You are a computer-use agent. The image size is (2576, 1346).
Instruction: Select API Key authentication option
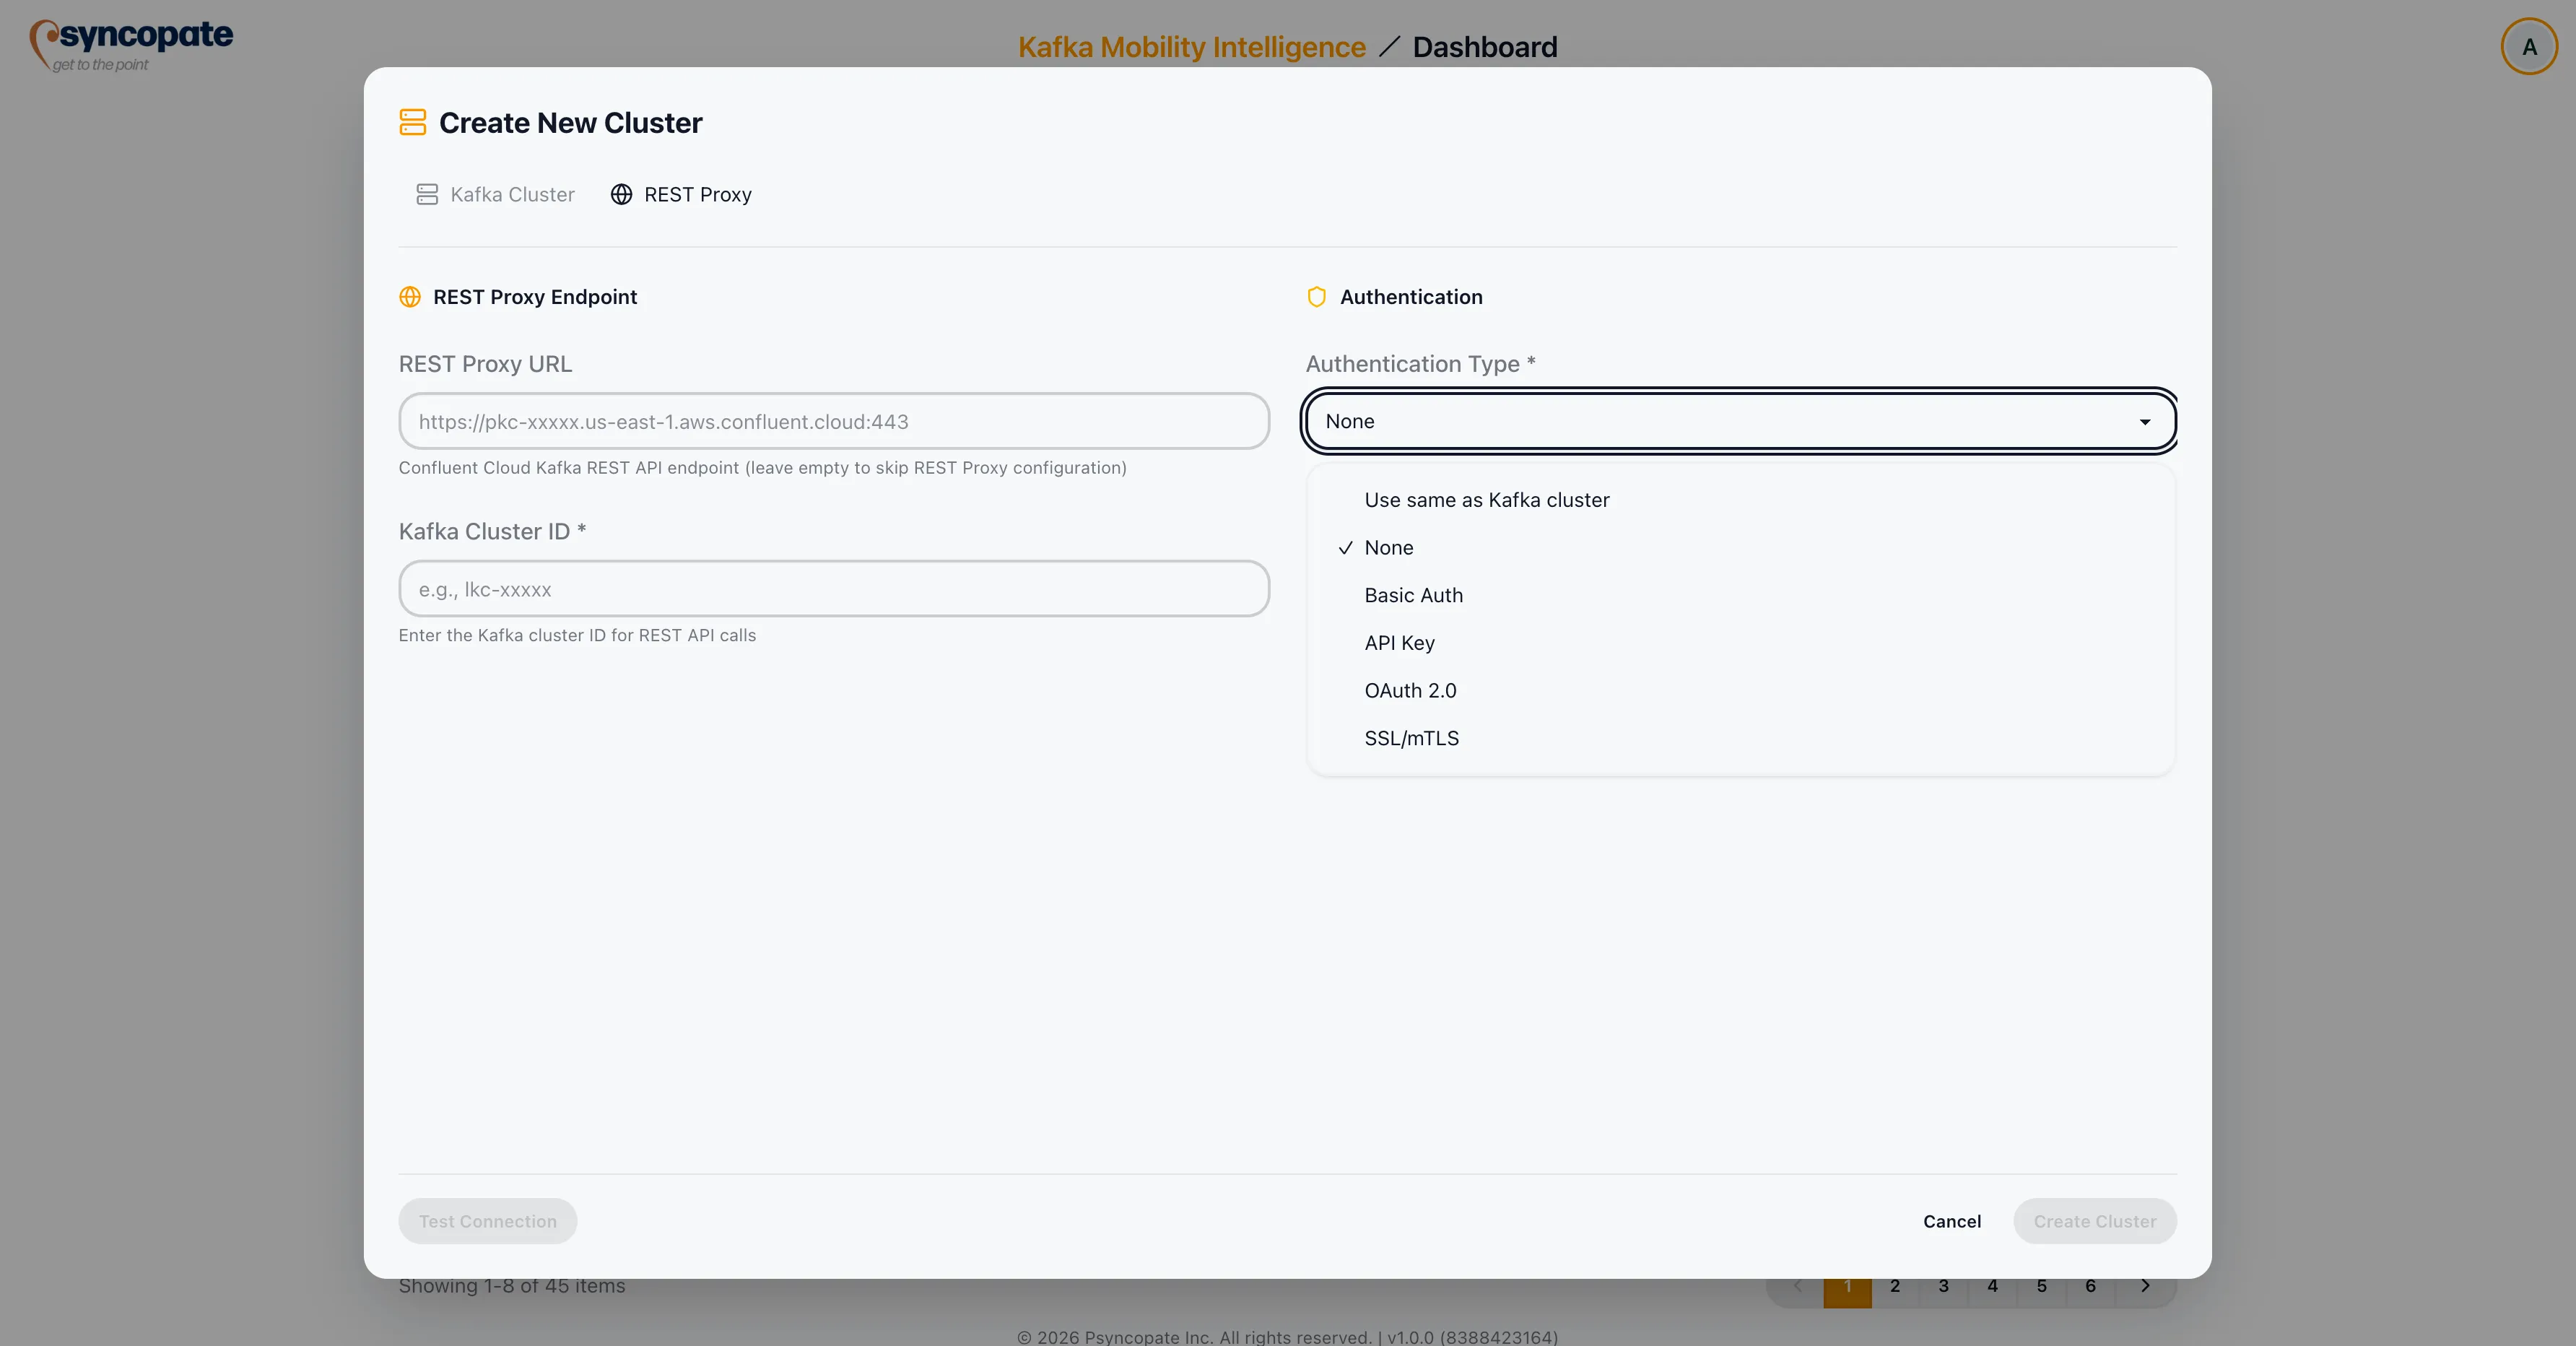(x=1399, y=643)
